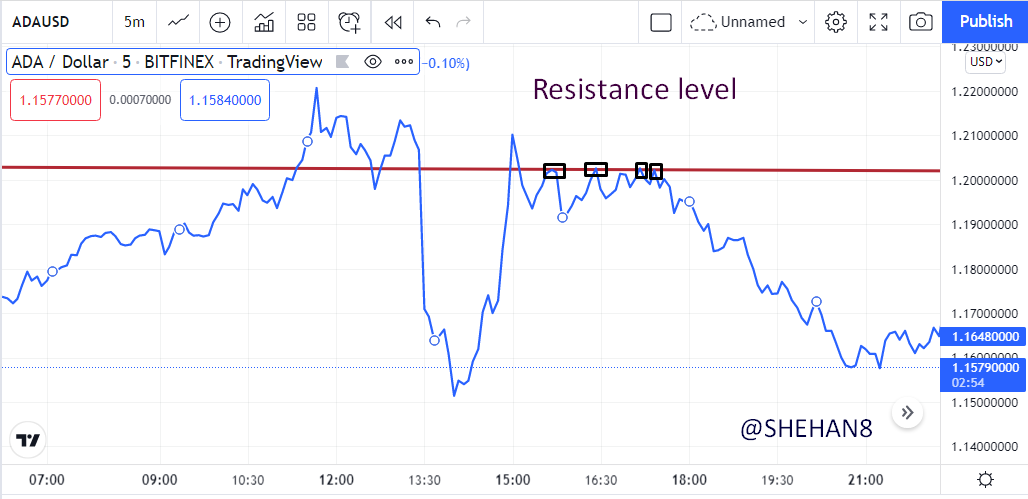Open the indicator templates grid icon
This screenshot has width=1028, height=499.
306,22
